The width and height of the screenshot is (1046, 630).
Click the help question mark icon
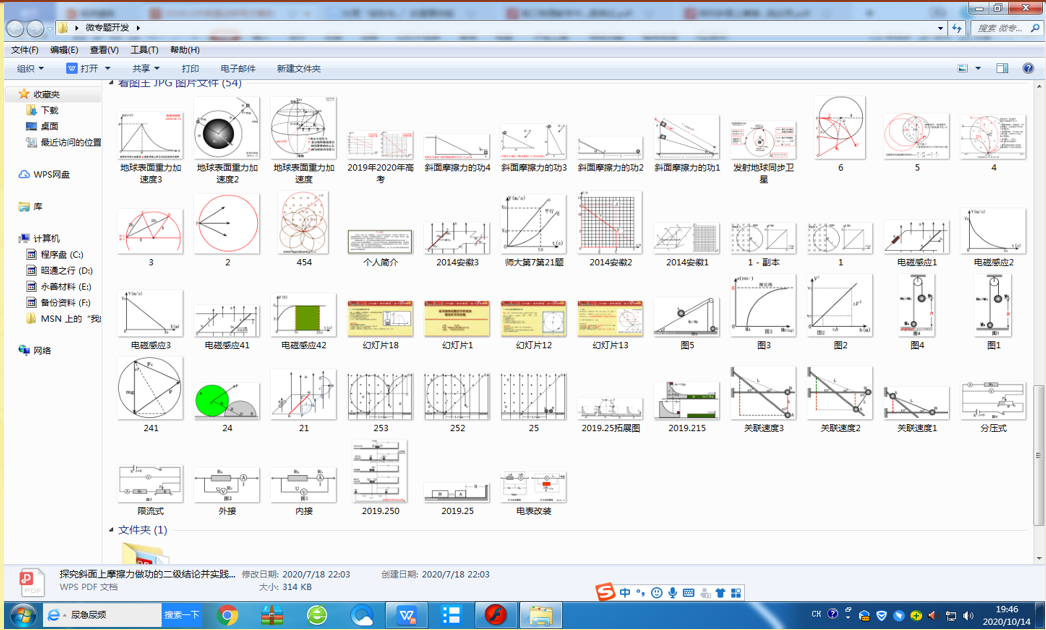click(x=1027, y=69)
